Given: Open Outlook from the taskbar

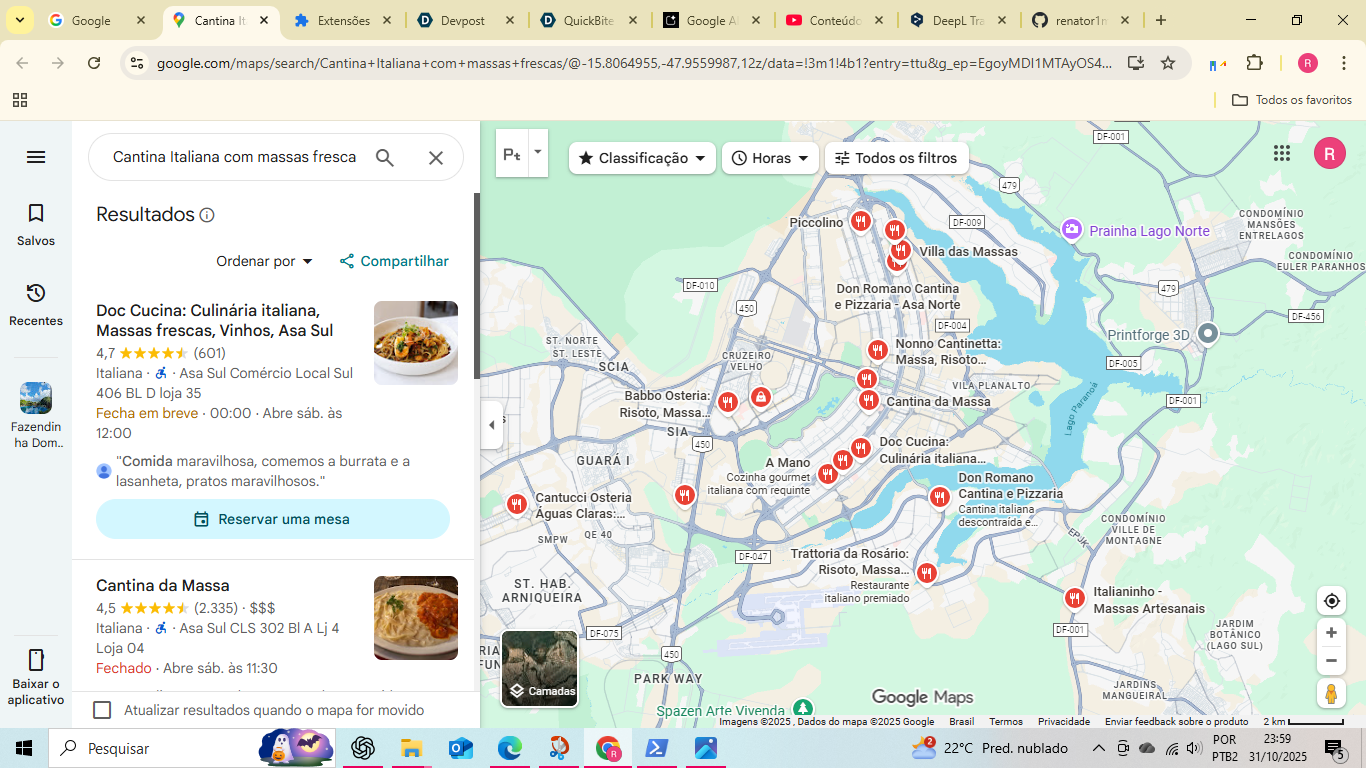Looking at the screenshot, I should (461, 748).
